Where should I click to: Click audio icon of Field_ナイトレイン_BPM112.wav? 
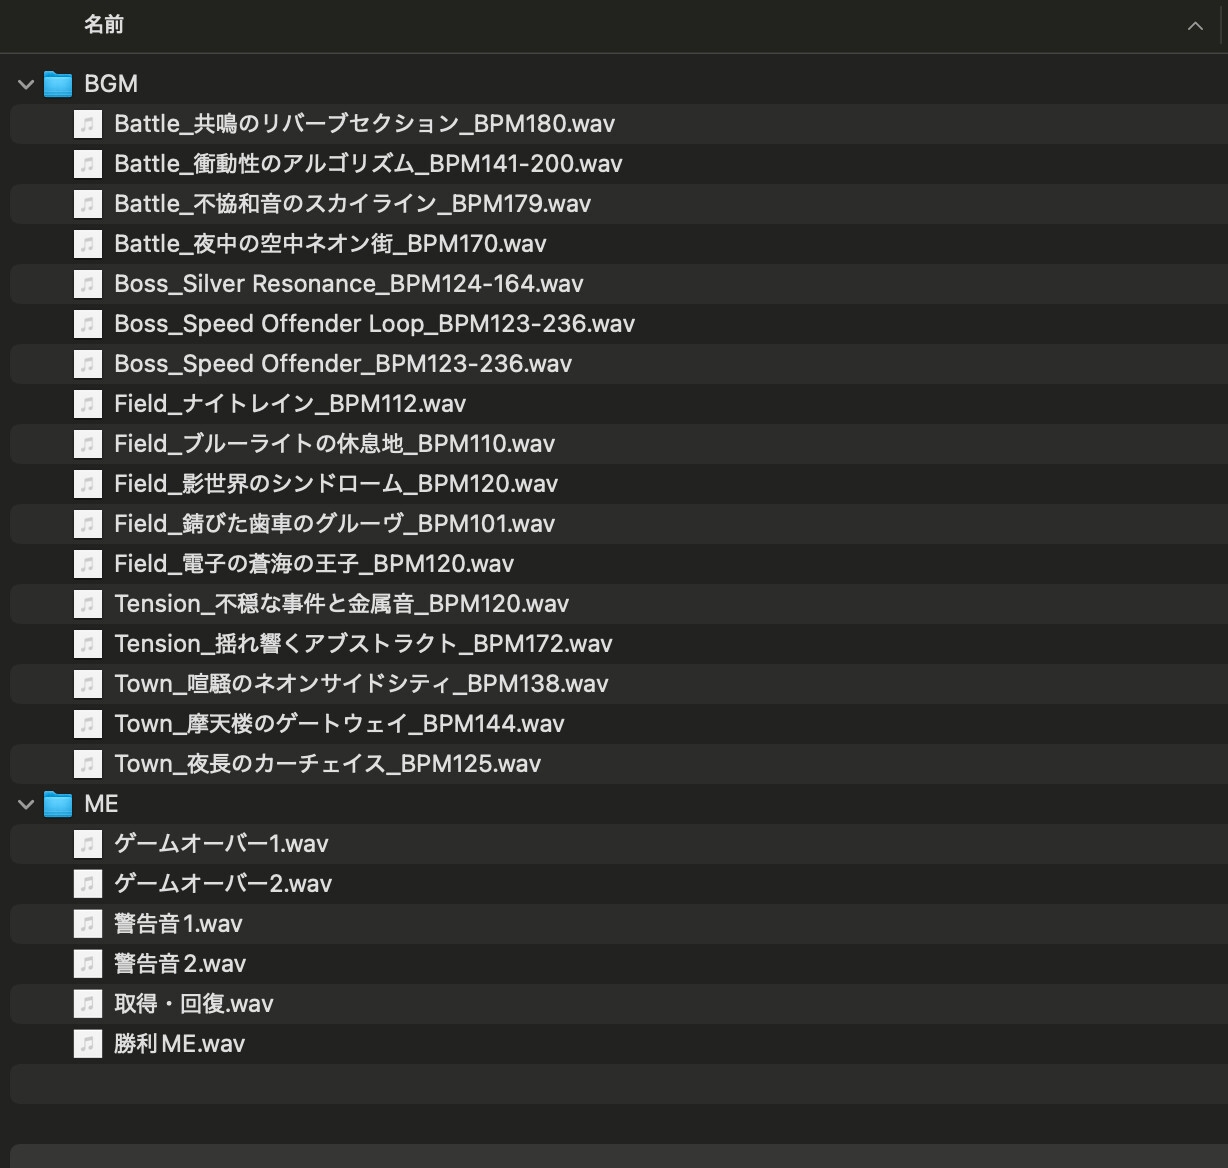[x=88, y=404]
